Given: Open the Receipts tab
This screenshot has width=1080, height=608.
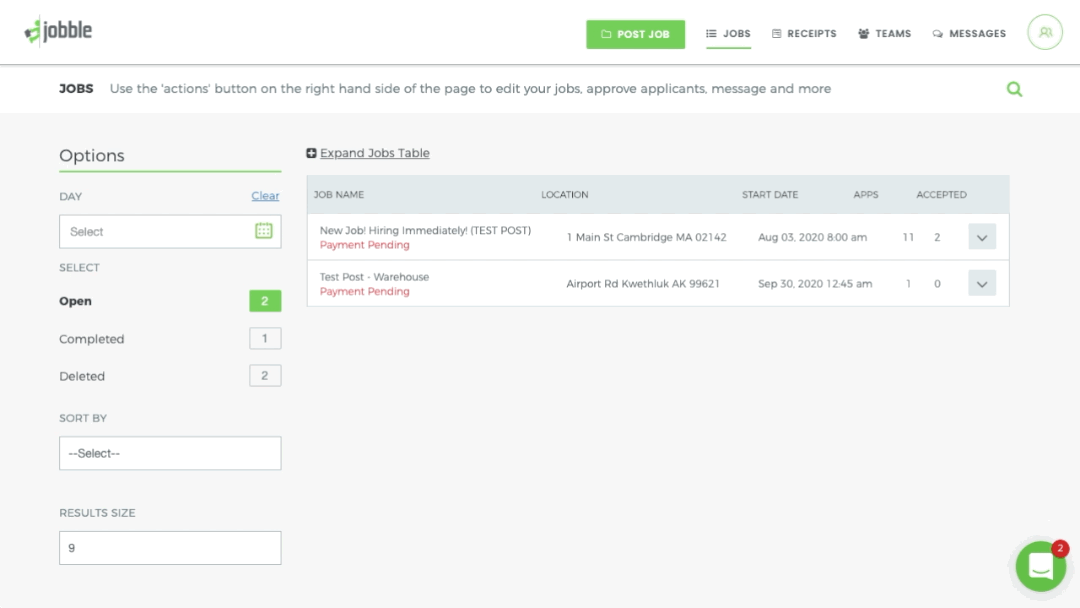Looking at the screenshot, I should pos(804,34).
